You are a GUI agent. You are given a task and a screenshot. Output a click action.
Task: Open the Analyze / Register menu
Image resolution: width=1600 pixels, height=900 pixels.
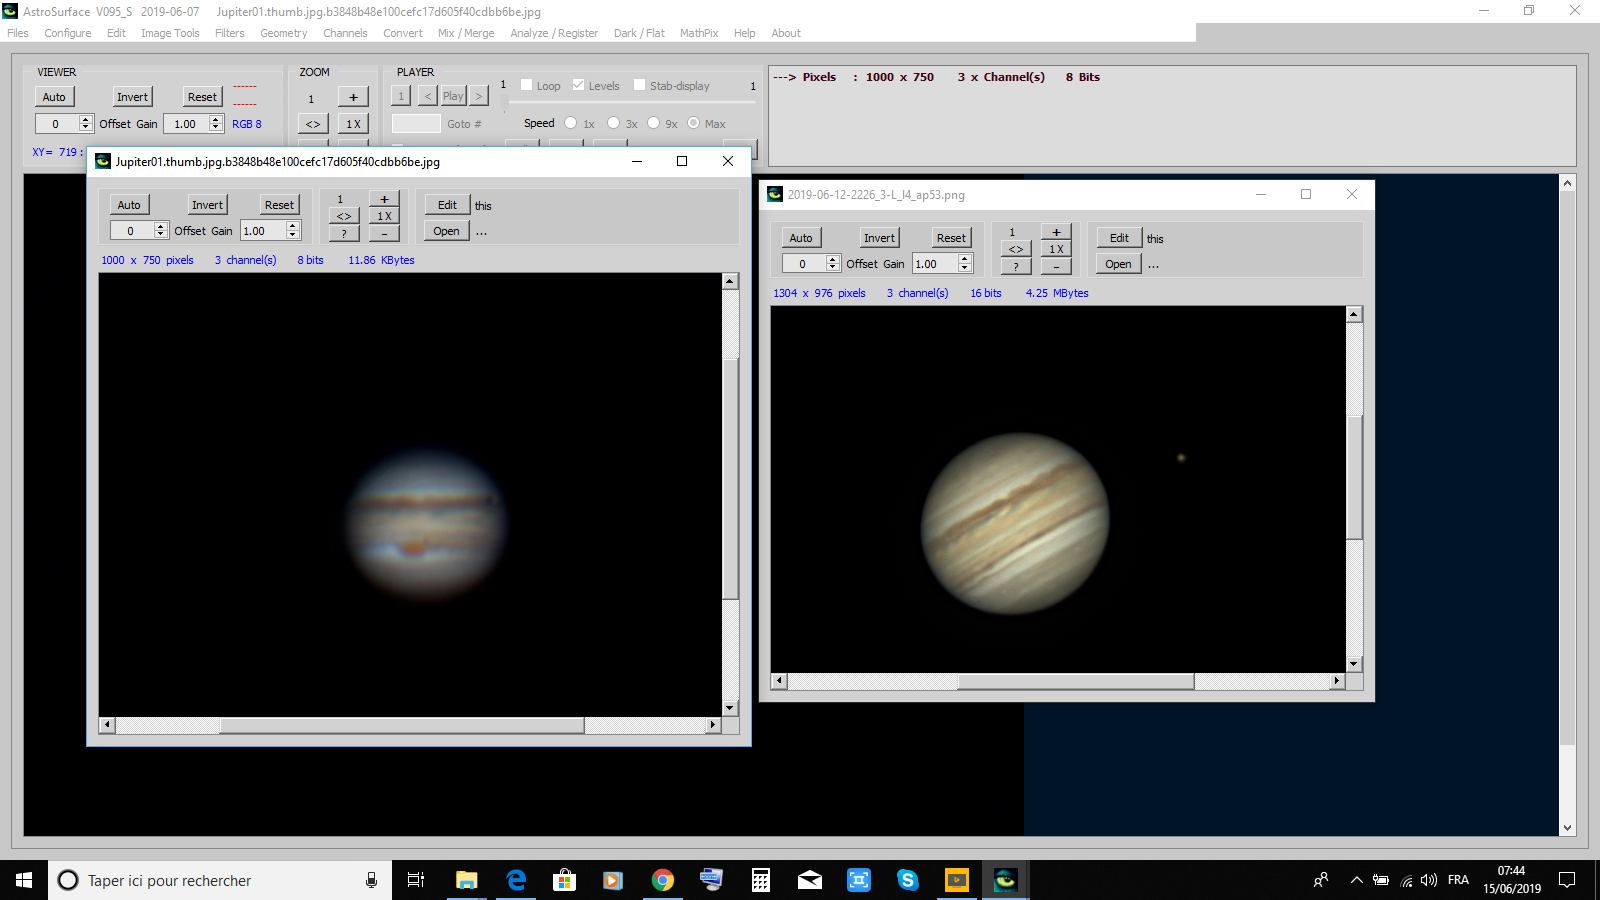click(x=554, y=33)
